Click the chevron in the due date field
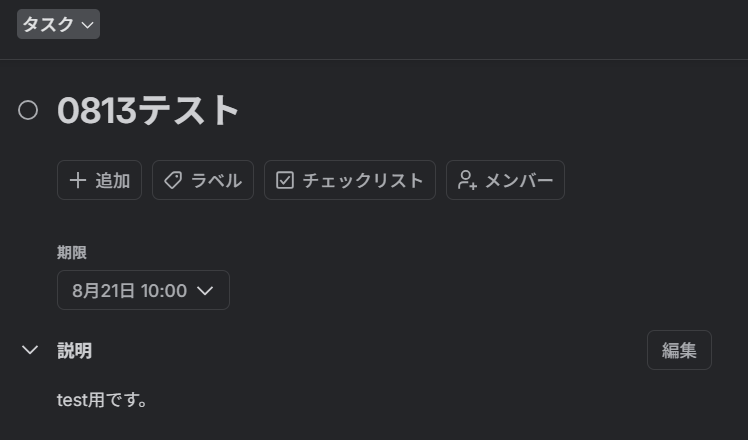 coord(205,291)
